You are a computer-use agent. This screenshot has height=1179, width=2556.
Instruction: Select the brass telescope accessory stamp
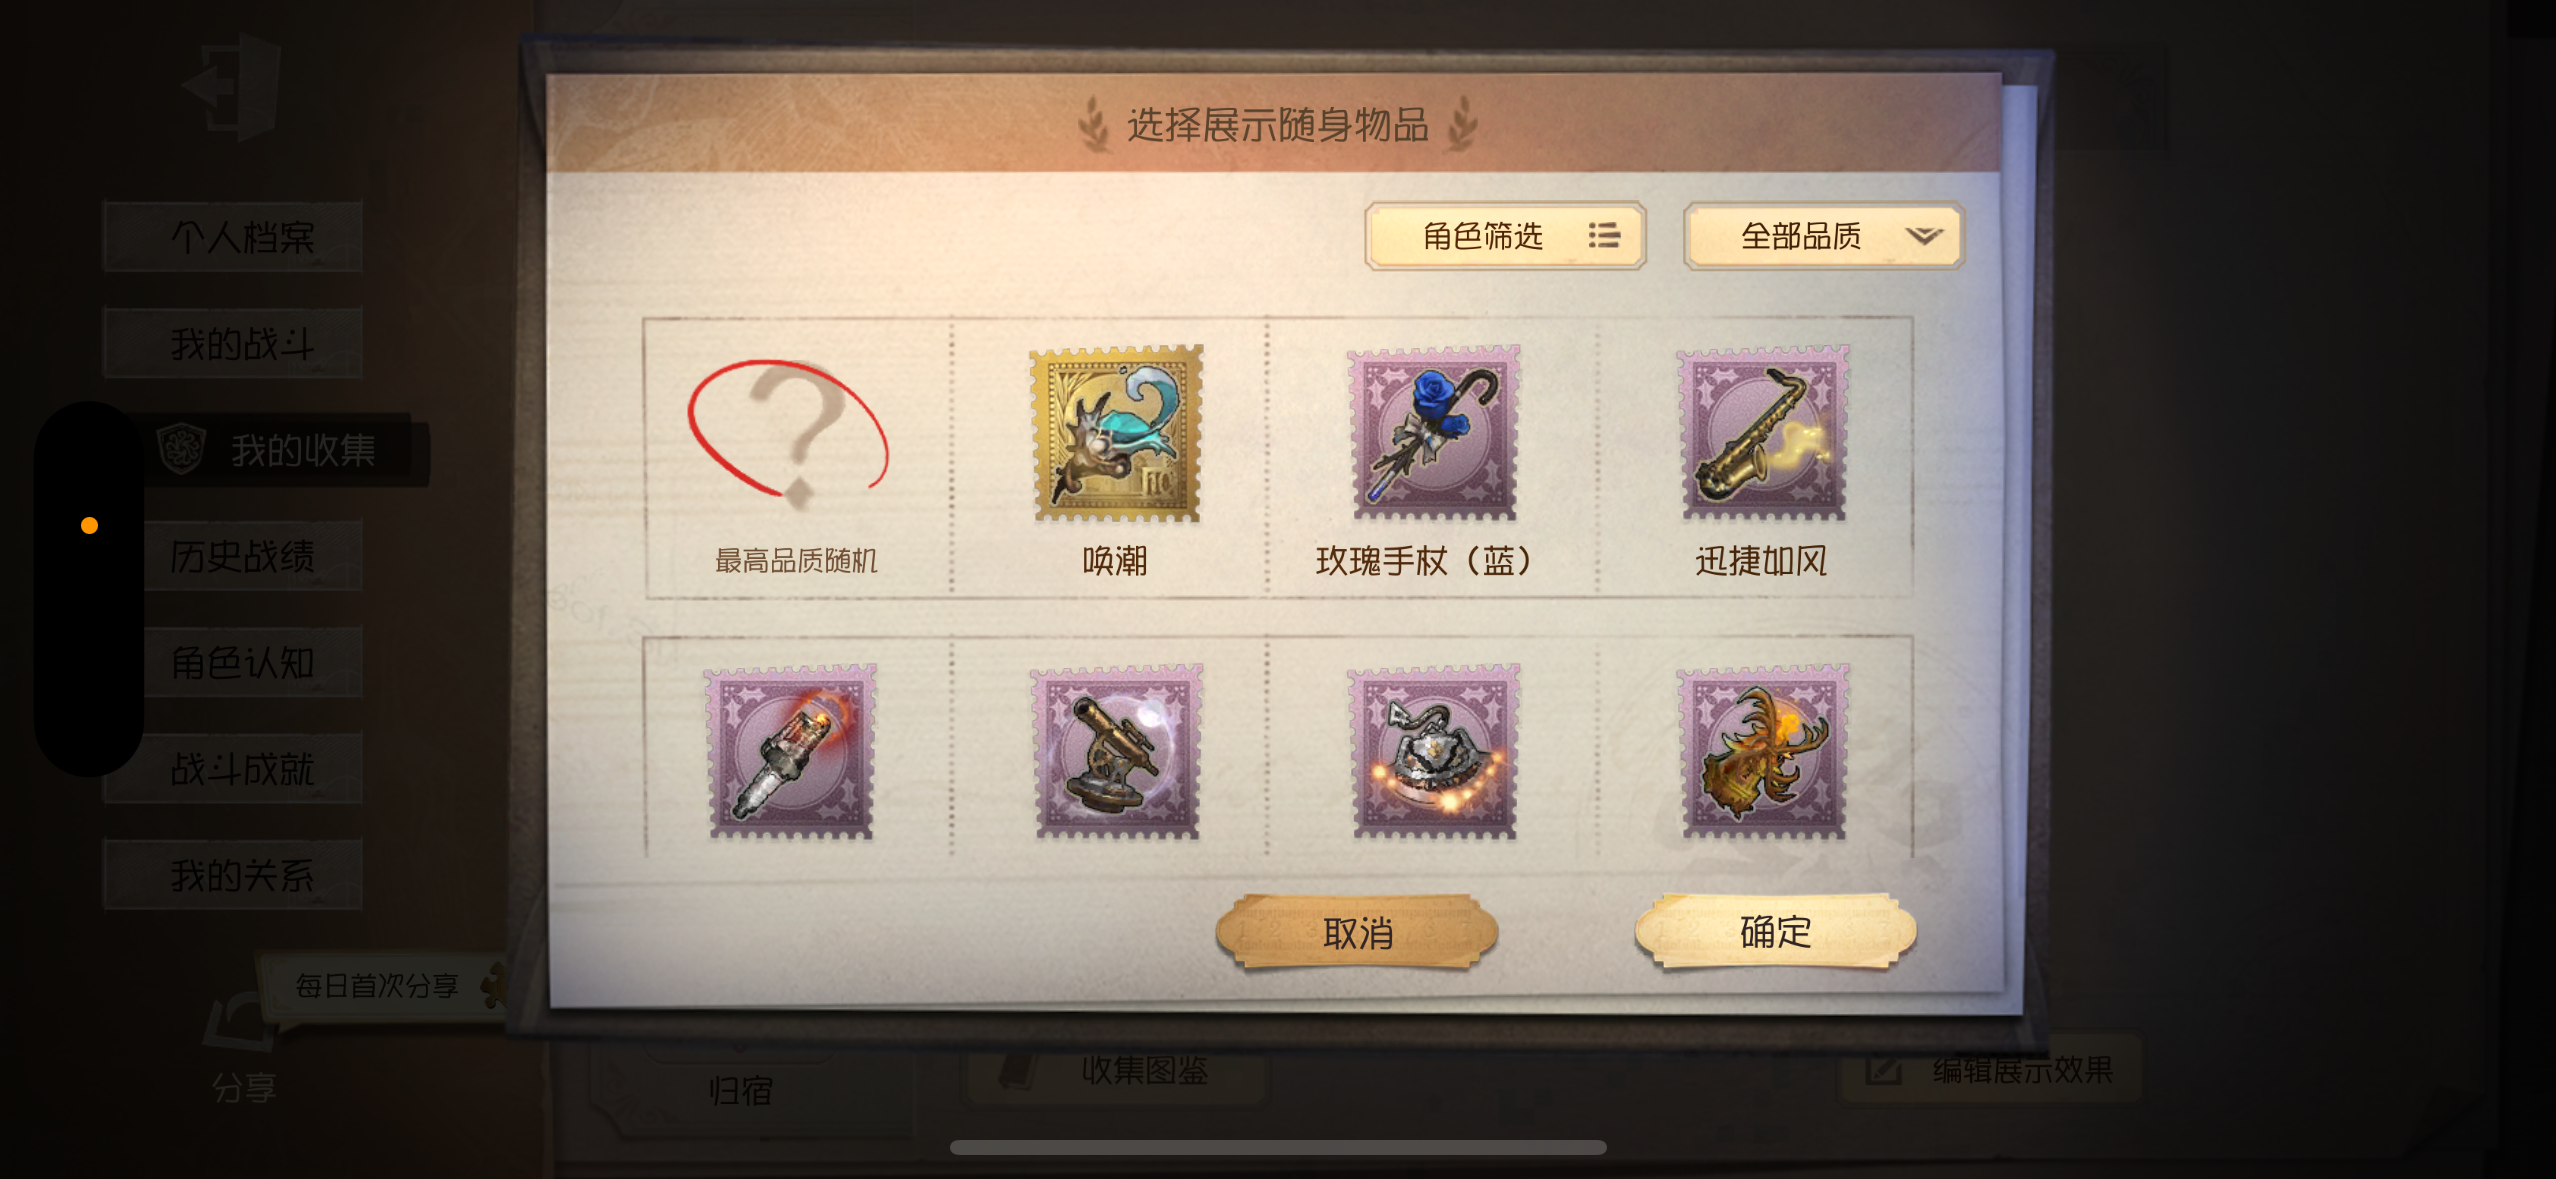[1117, 752]
